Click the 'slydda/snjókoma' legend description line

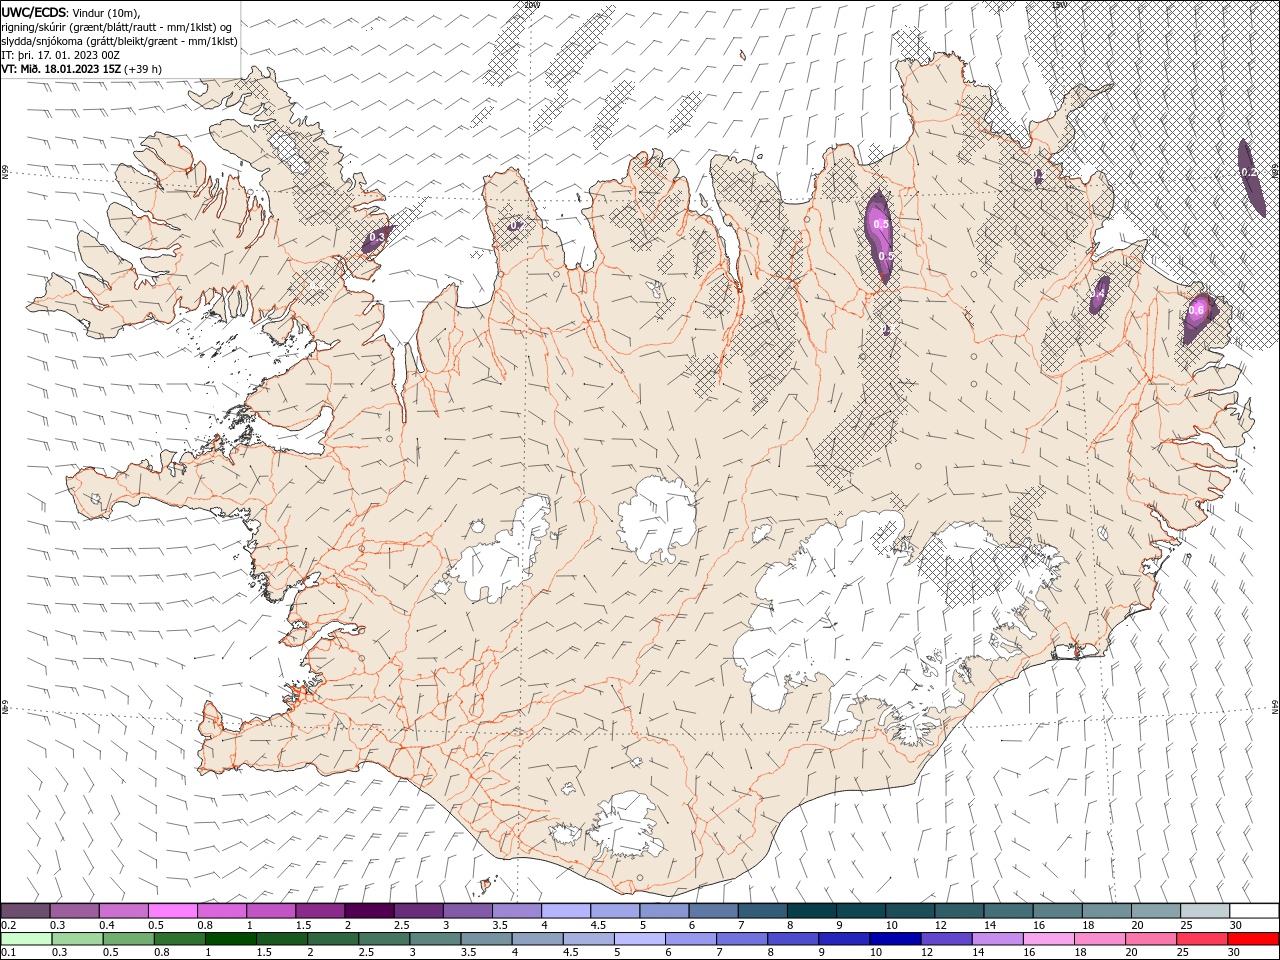[x=119, y=41]
